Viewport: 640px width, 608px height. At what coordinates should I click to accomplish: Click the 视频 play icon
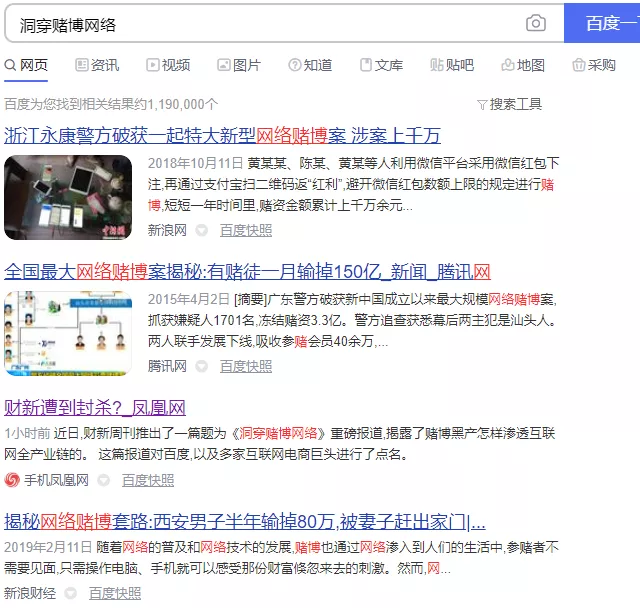tap(153, 65)
